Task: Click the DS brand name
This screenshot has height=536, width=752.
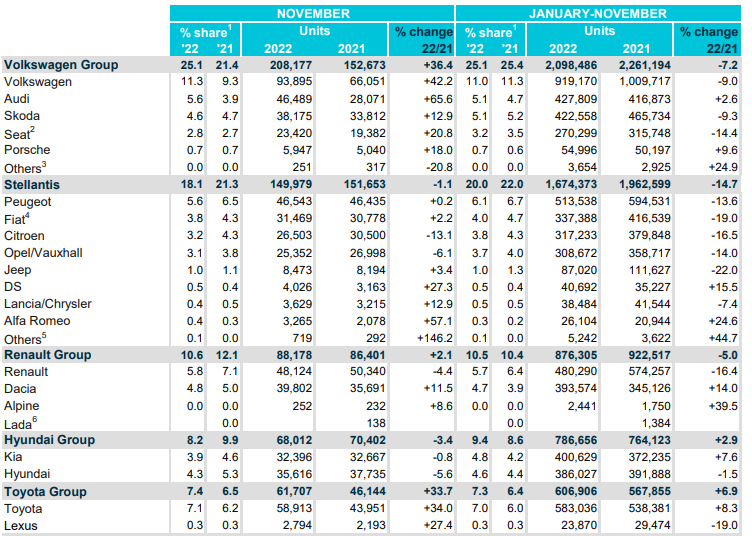Action: (12, 287)
